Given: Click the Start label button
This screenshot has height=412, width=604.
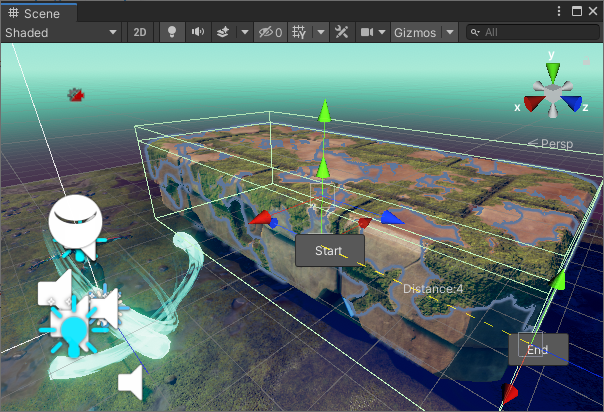Looking at the screenshot, I should (329, 250).
